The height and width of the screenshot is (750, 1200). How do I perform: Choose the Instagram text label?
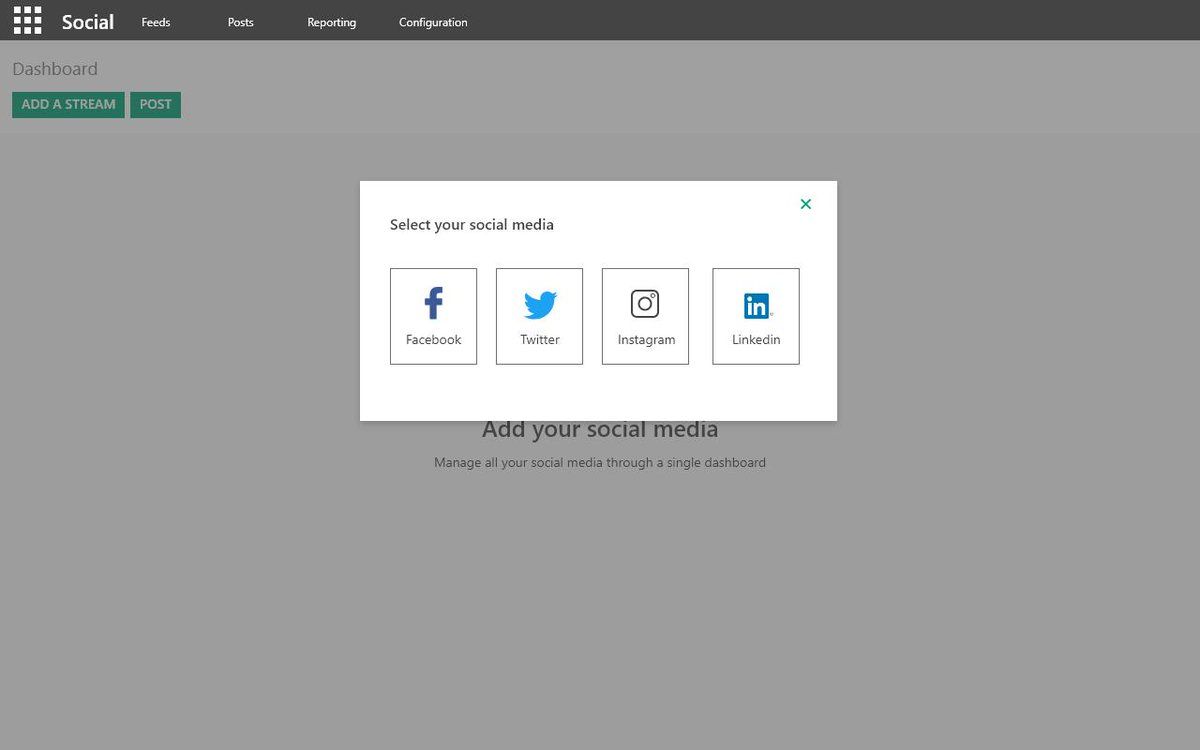coord(646,340)
